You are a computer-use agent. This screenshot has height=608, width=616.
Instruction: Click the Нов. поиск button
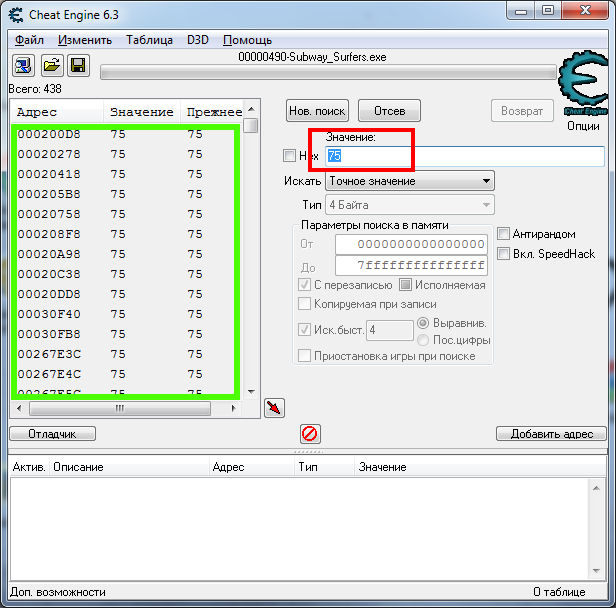[x=317, y=111]
